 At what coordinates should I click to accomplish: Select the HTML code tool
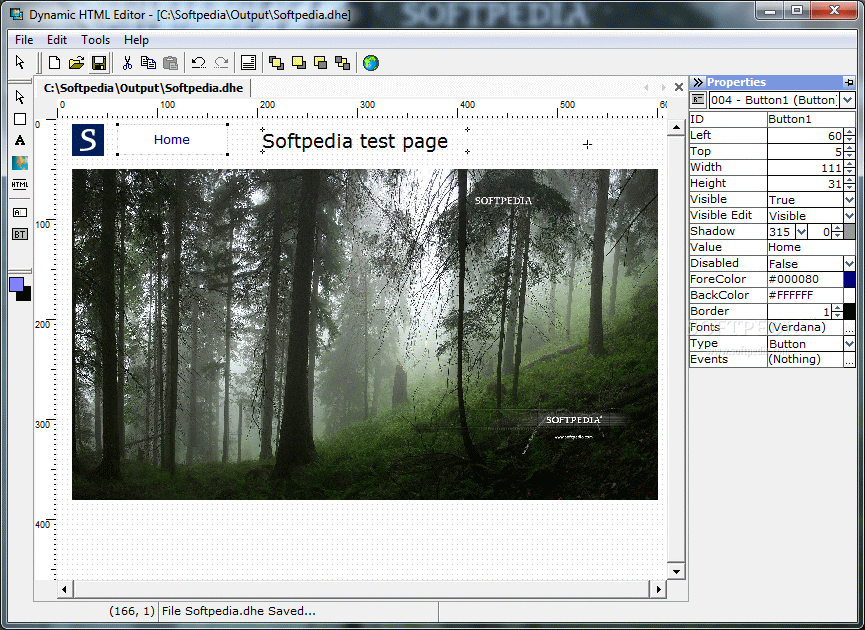tap(20, 185)
